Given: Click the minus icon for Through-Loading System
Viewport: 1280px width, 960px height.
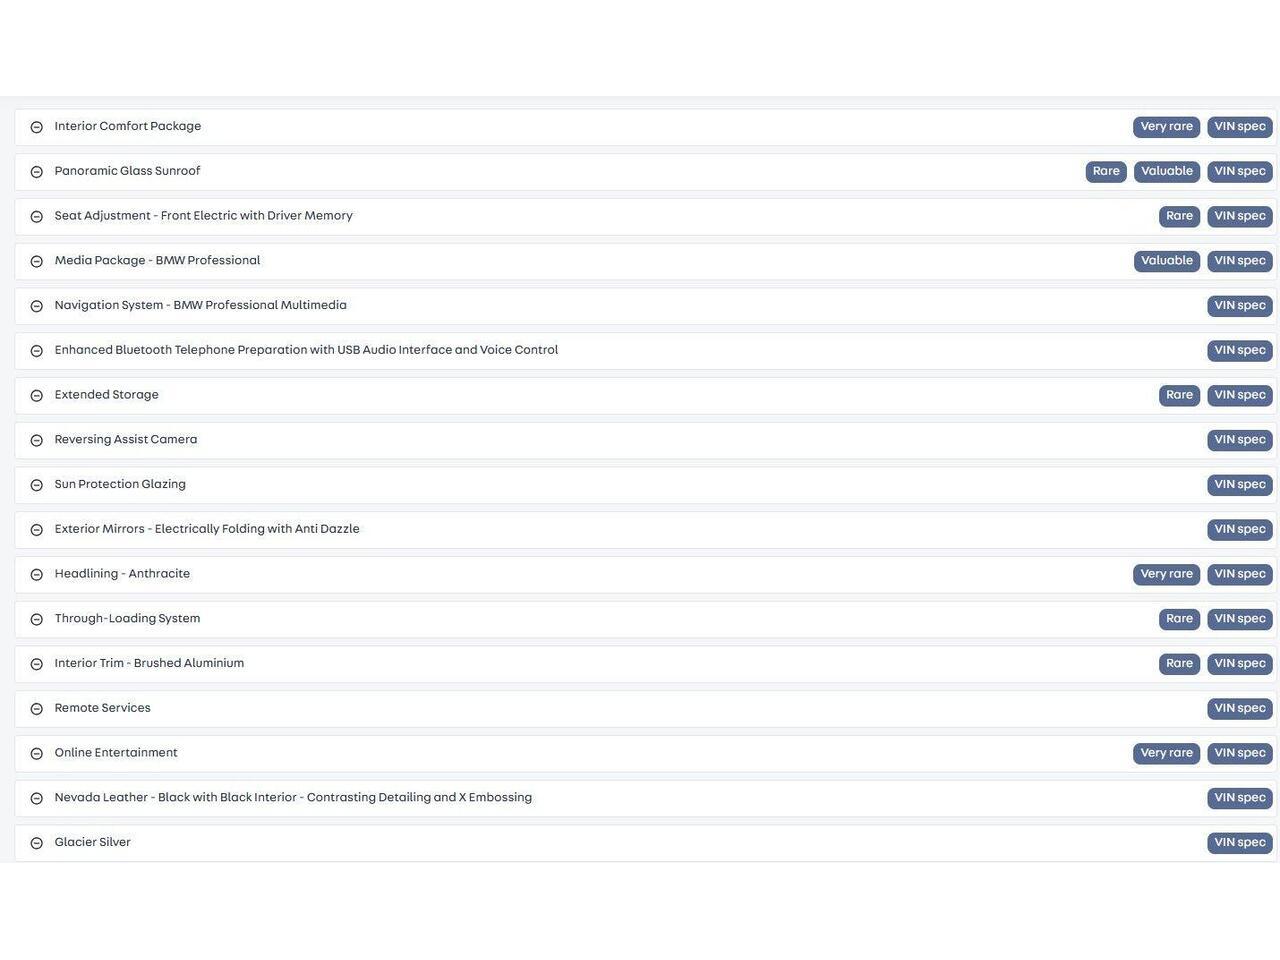Looking at the screenshot, I should (37, 620).
